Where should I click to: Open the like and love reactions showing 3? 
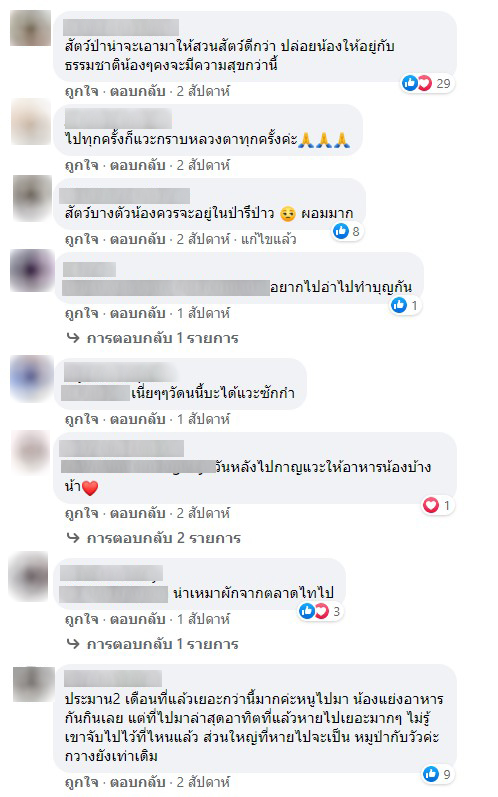(320, 611)
